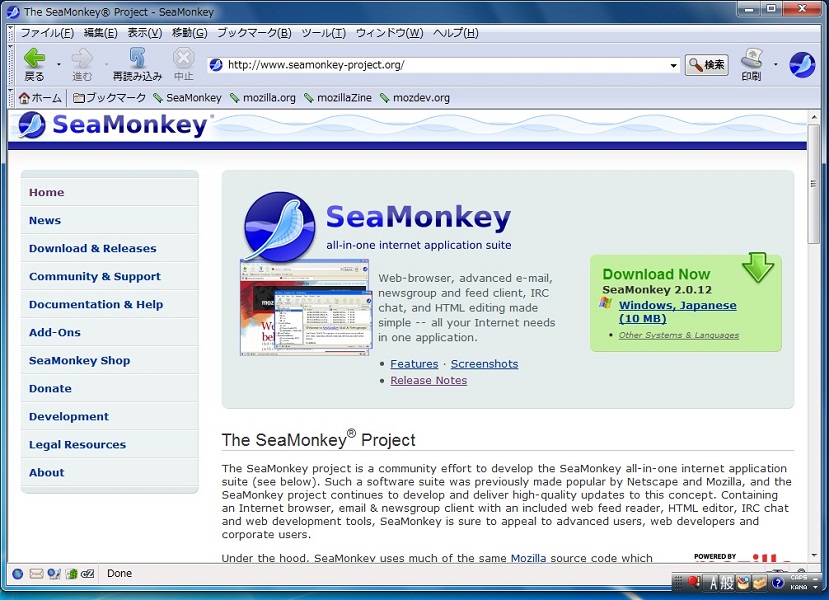Click the application screenshot thumbnail image
829x600 pixels.
(x=305, y=307)
